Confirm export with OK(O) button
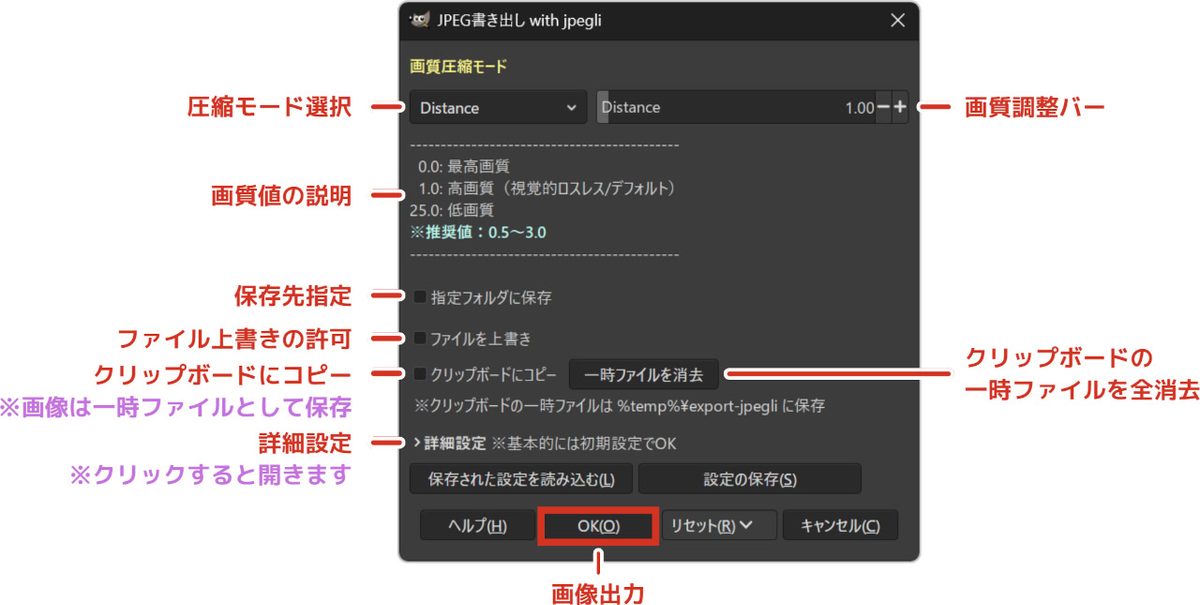The height and width of the screenshot is (605, 1200). (598, 526)
